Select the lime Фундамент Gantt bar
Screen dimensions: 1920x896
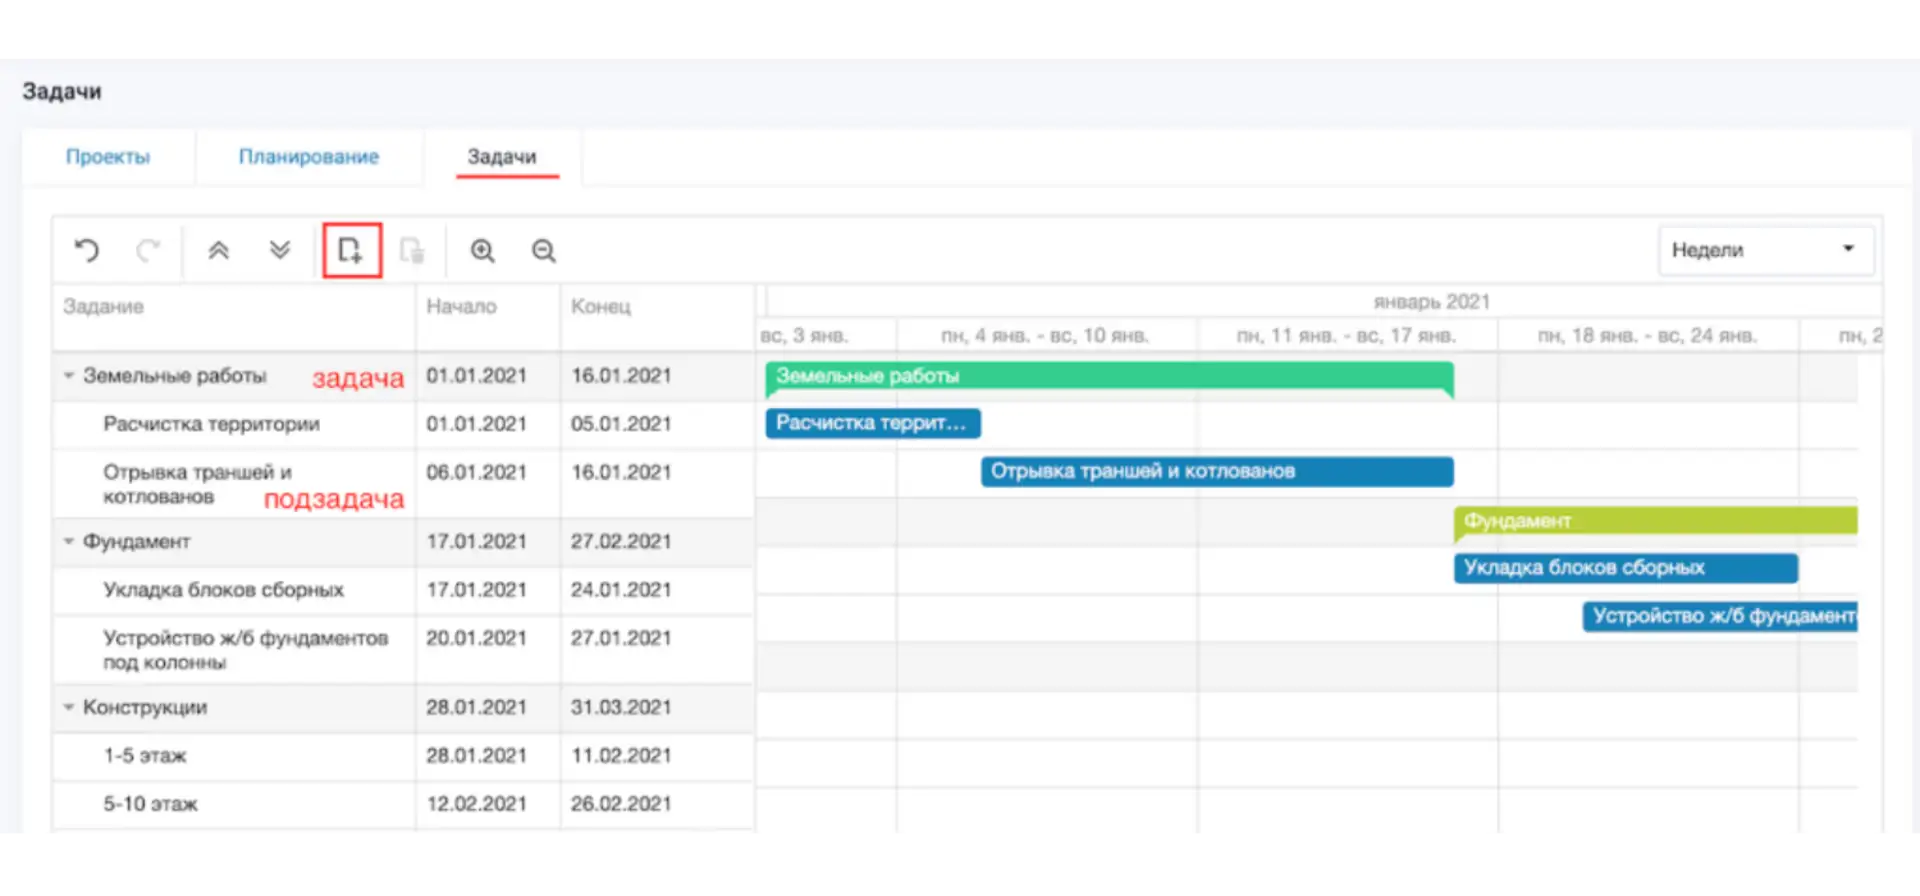coord(1656,523)
